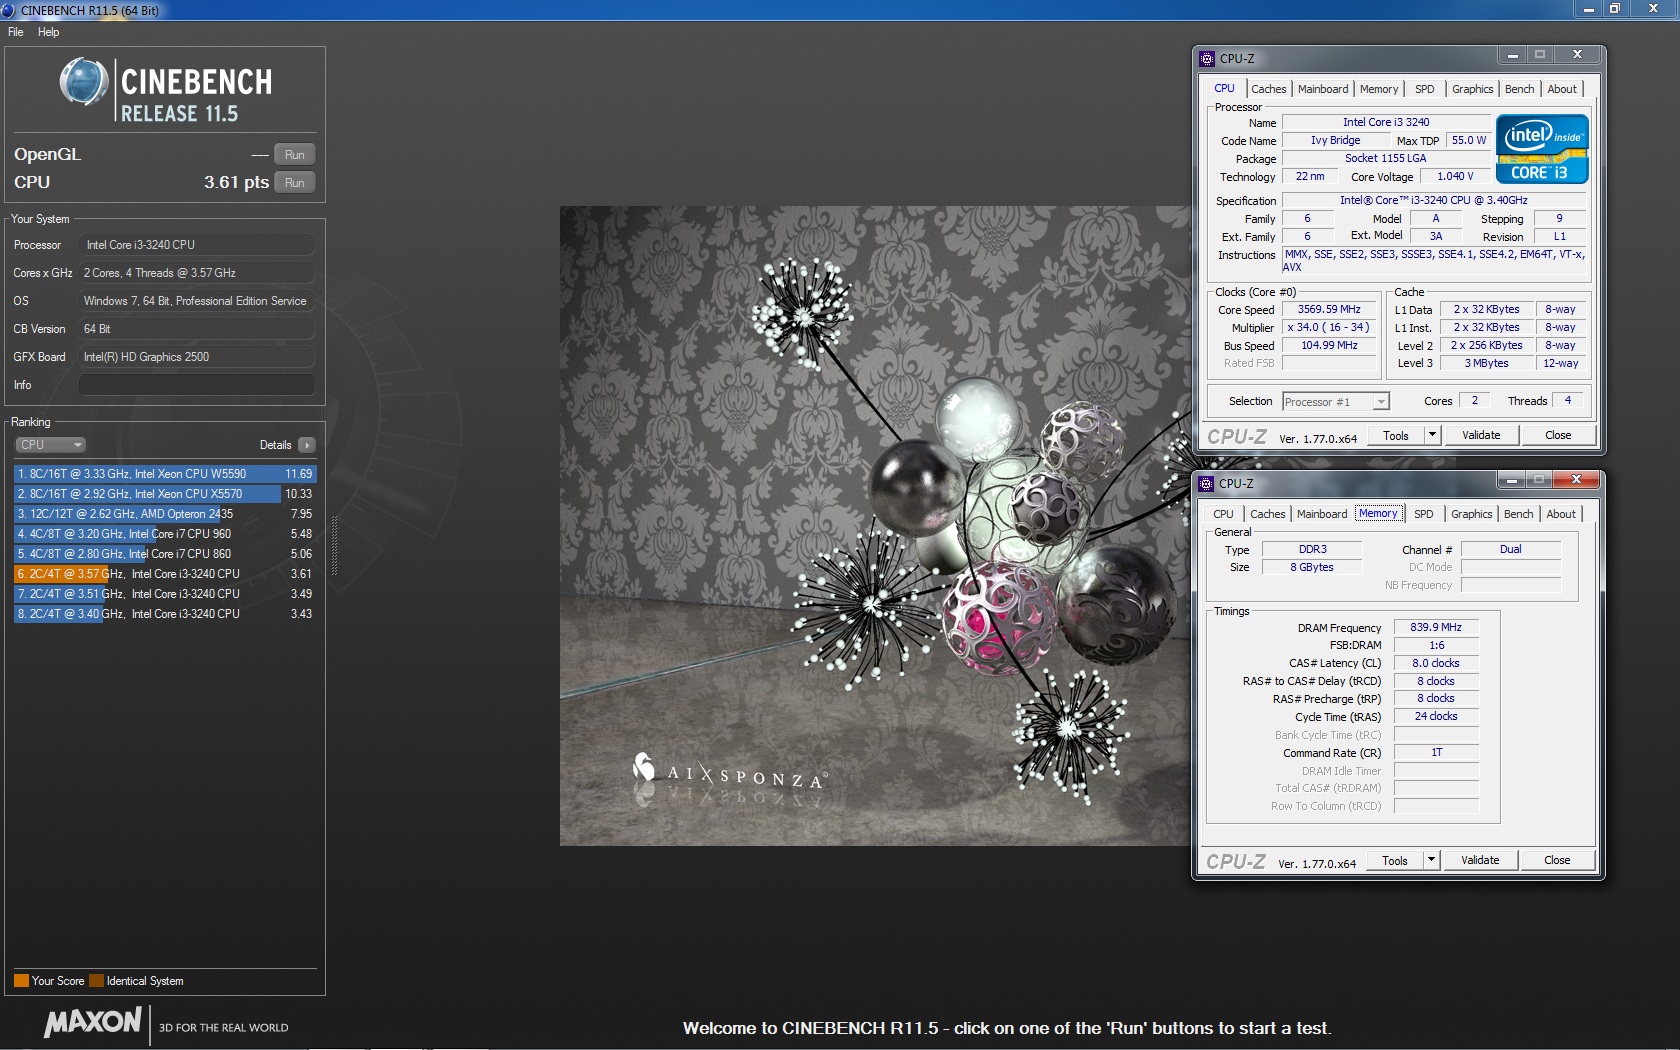1680x1050 pixels.
Task: Switch to SPD tab in bottom CPU-Z window
Action: (x=1424, y=514)
